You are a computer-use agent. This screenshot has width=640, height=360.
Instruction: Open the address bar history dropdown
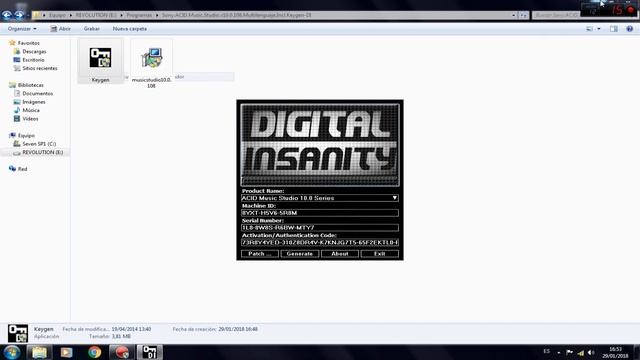(x=513, y=15)
